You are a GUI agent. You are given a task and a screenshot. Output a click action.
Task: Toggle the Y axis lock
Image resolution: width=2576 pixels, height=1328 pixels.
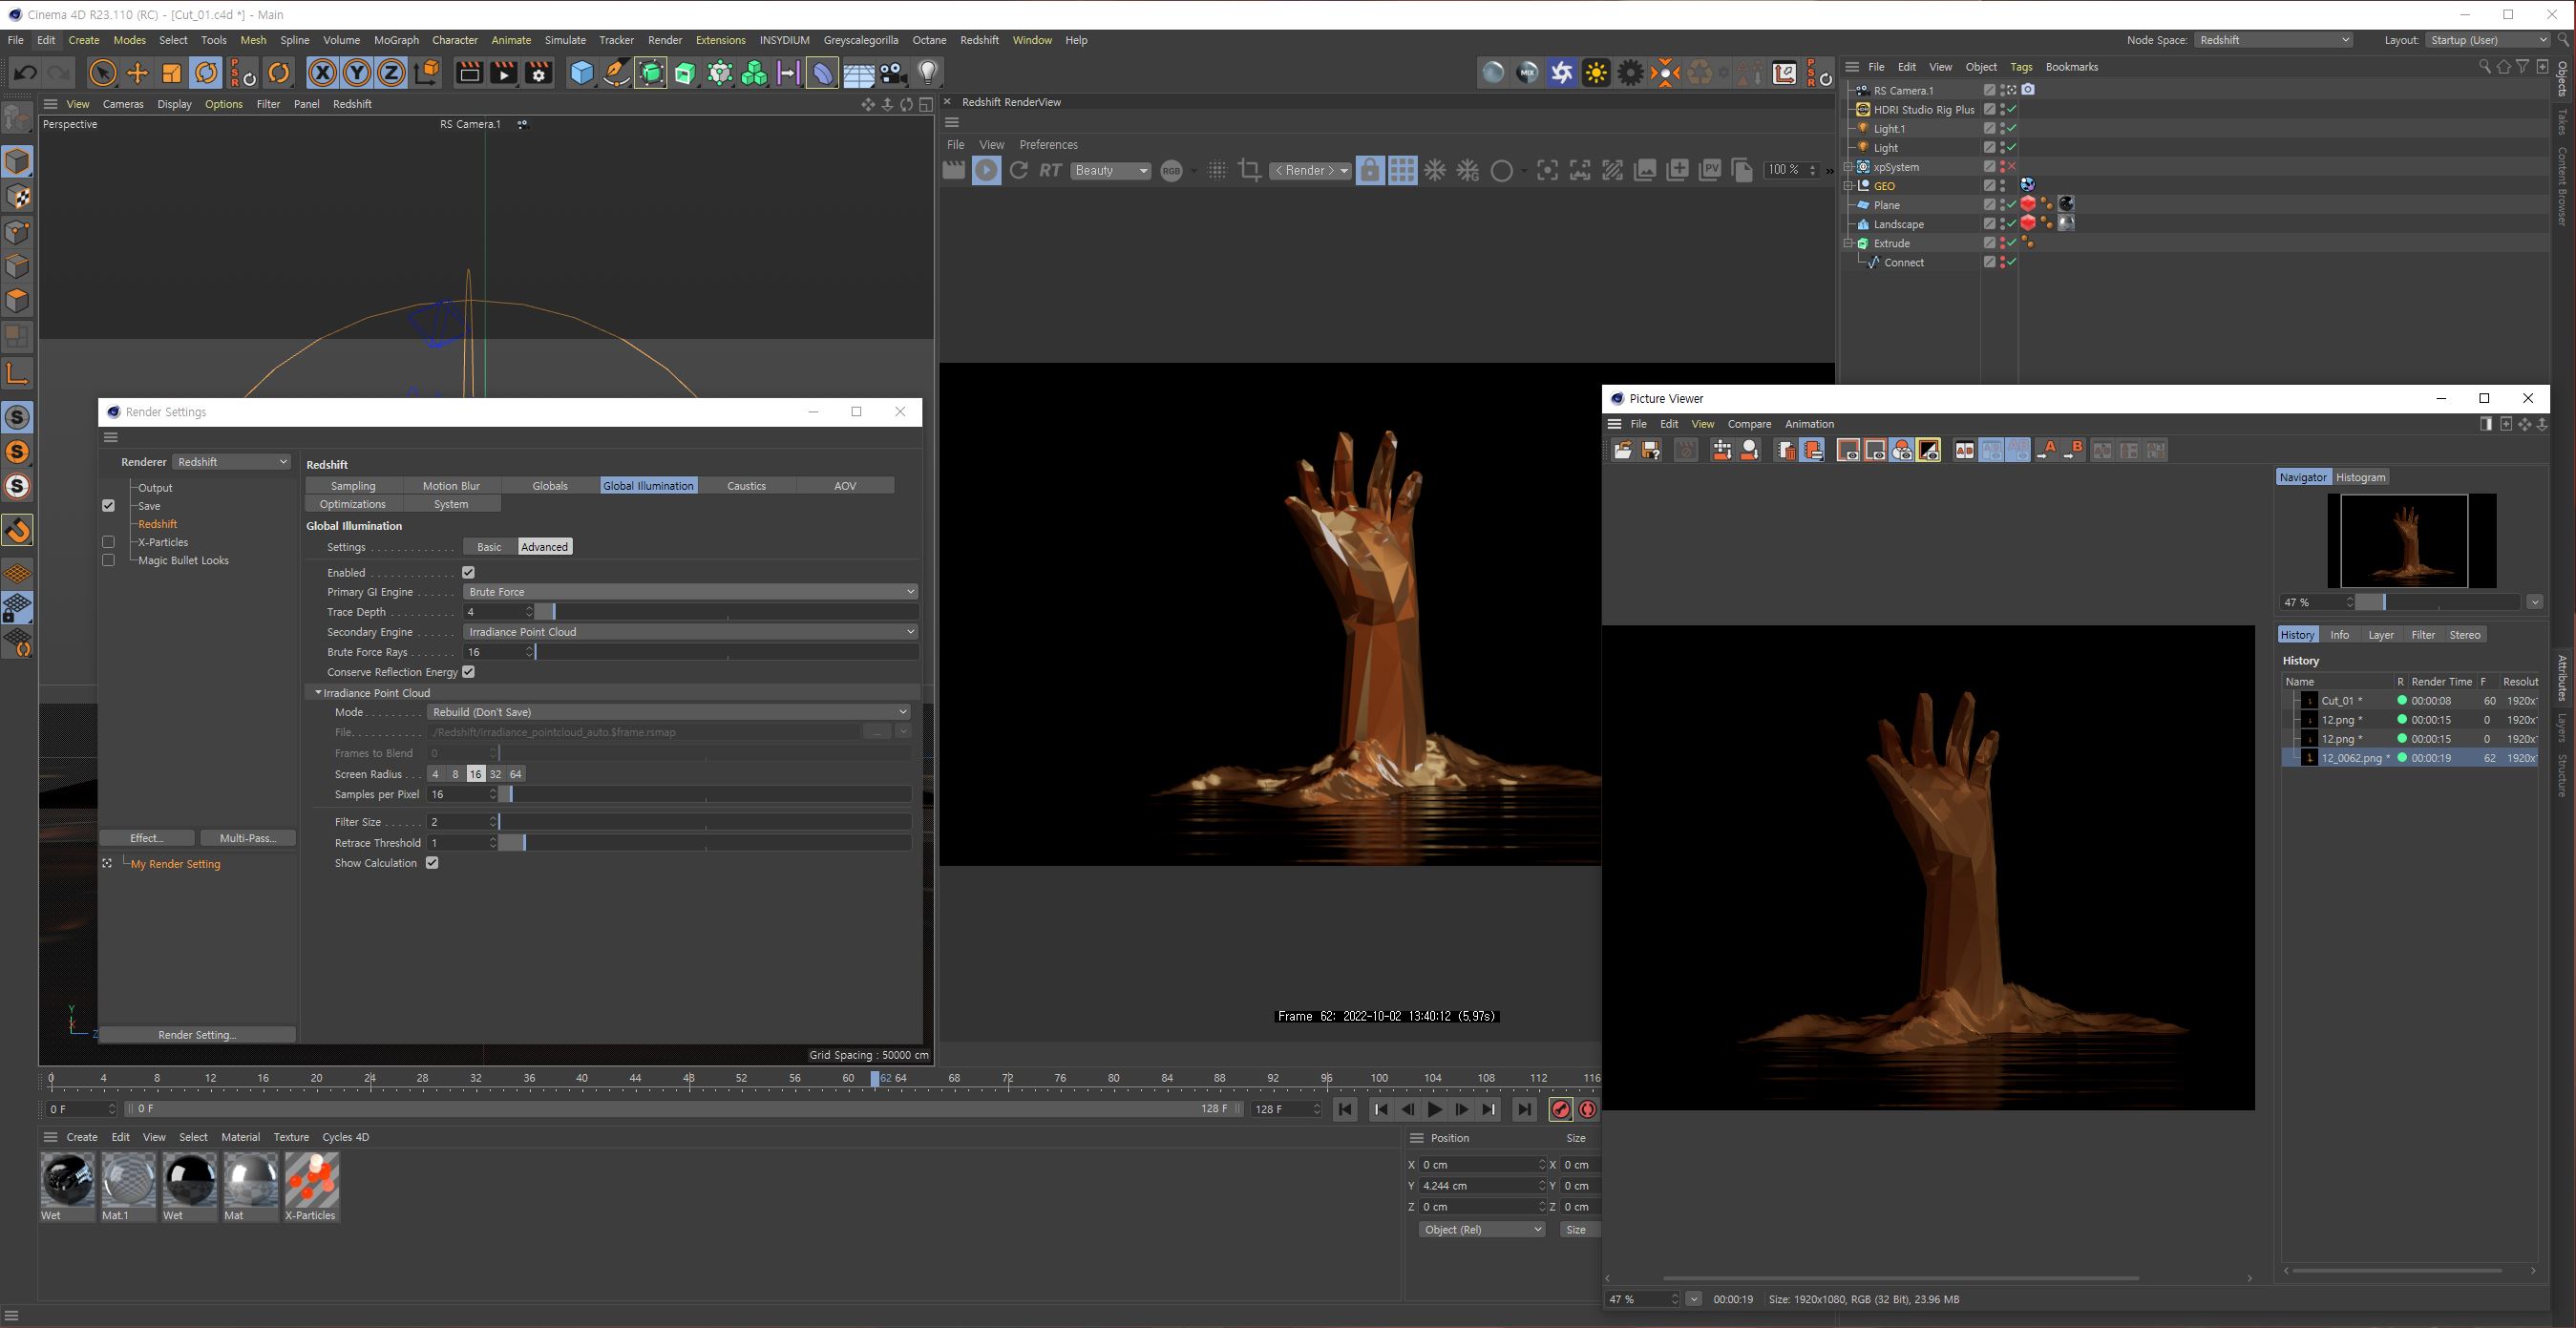click(x=357, y=73)
